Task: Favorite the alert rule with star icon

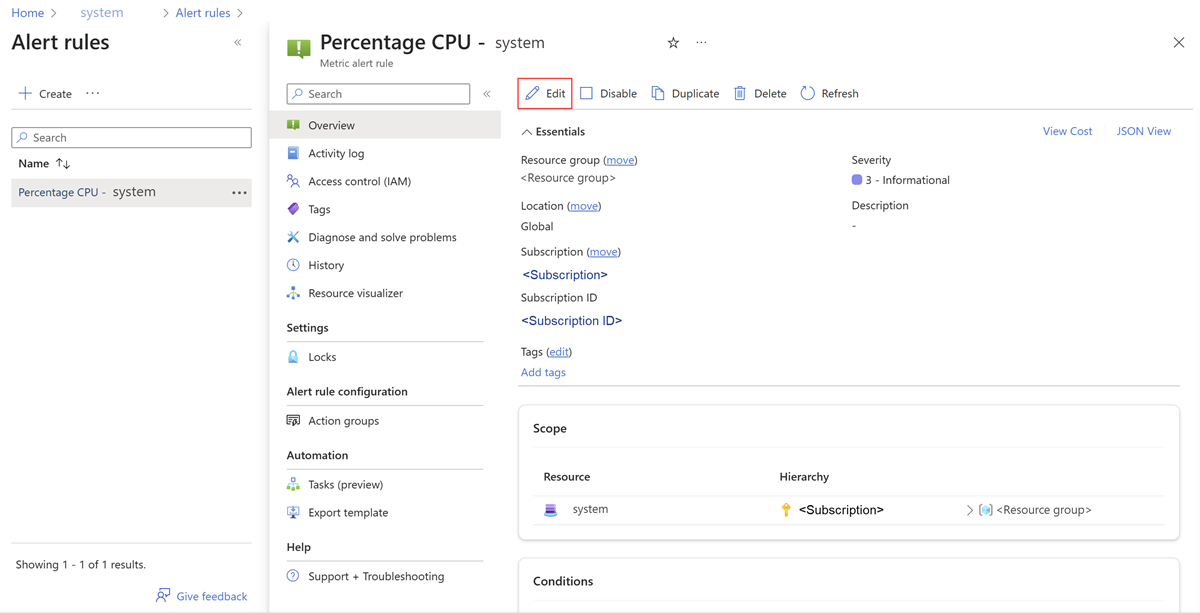Action: (673, 43)
